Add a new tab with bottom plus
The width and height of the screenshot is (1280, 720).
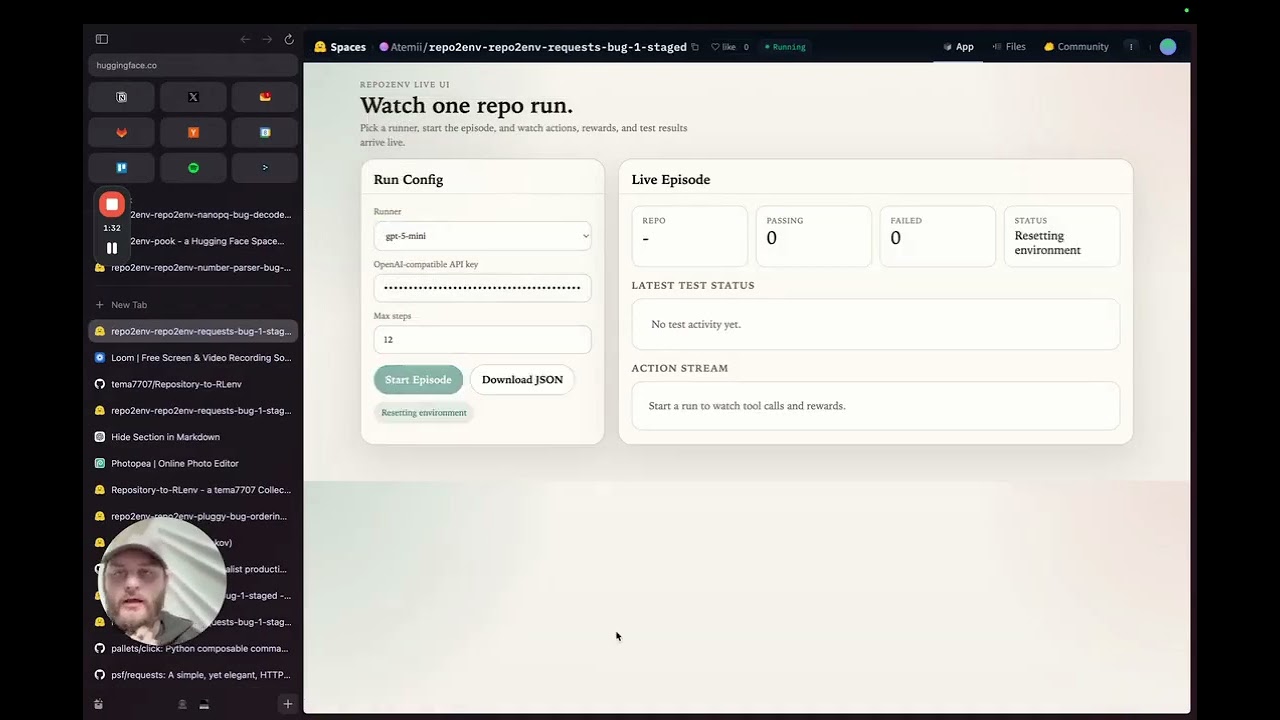(288, 704)
